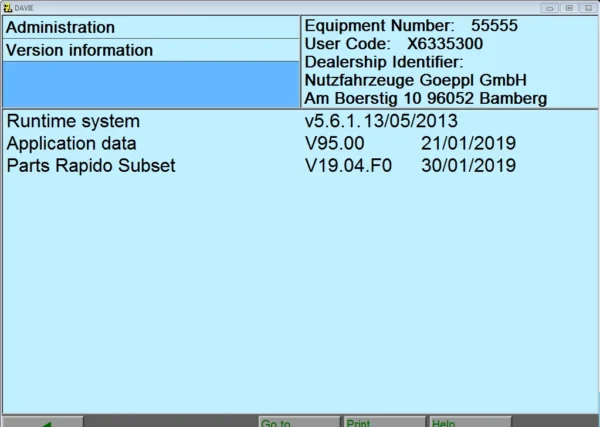Maximize the DAVIE window
Screen dimensions: 600x427
point(569,8)
